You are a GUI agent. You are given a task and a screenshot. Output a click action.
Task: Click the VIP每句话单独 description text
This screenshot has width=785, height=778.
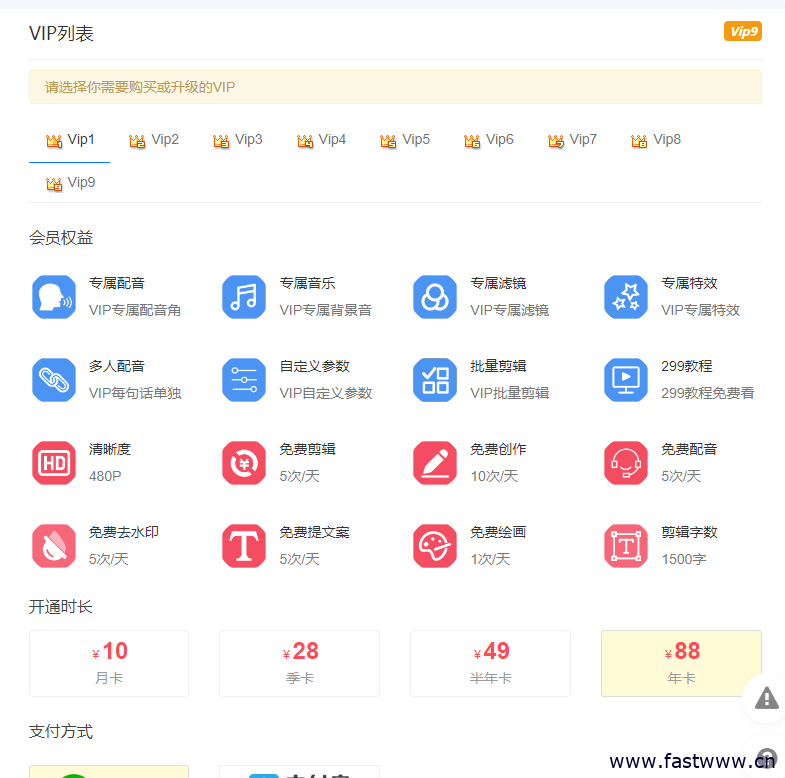click(135, 394)
